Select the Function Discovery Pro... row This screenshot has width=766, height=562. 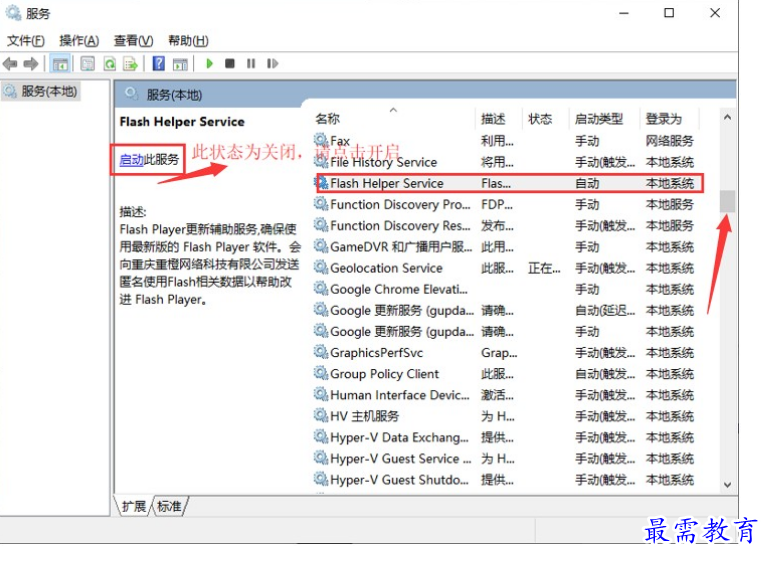point(506,204)
